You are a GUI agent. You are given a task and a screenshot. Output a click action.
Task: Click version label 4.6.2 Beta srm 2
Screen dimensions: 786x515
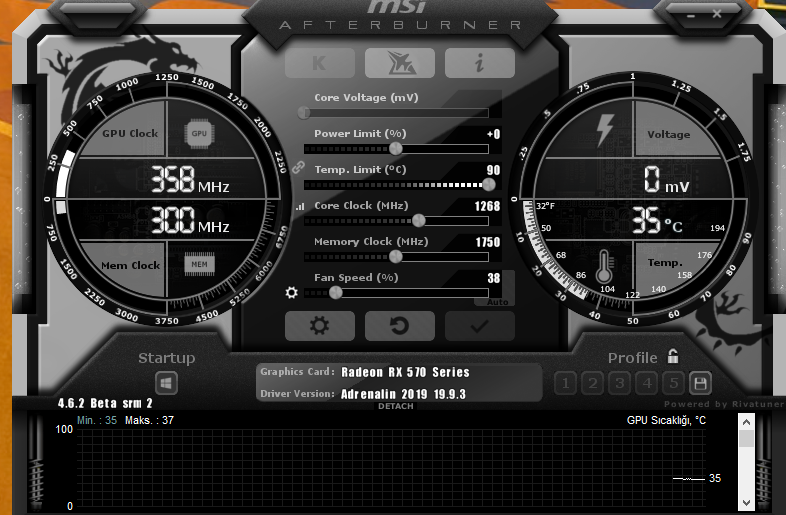pyautogui.click(x=105, y=403)
